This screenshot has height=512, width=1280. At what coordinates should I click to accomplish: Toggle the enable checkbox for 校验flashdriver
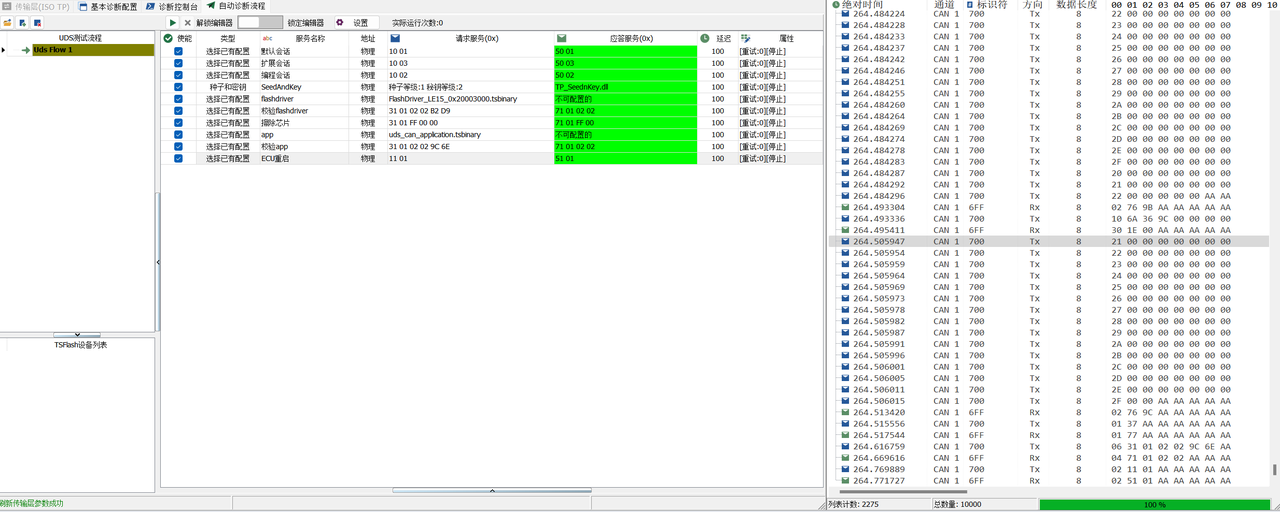(x=178, y=111)
